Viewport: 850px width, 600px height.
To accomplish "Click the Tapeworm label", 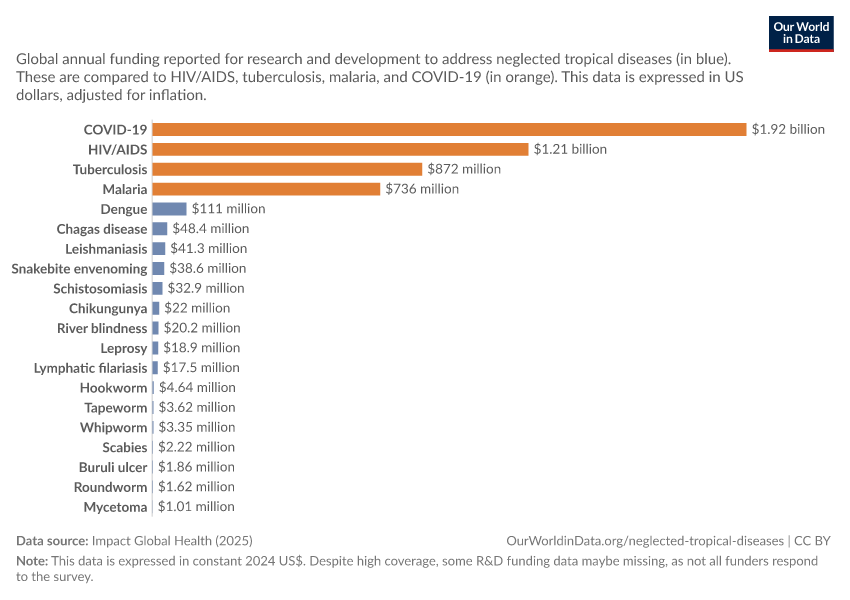I will [x=115, y=408].
